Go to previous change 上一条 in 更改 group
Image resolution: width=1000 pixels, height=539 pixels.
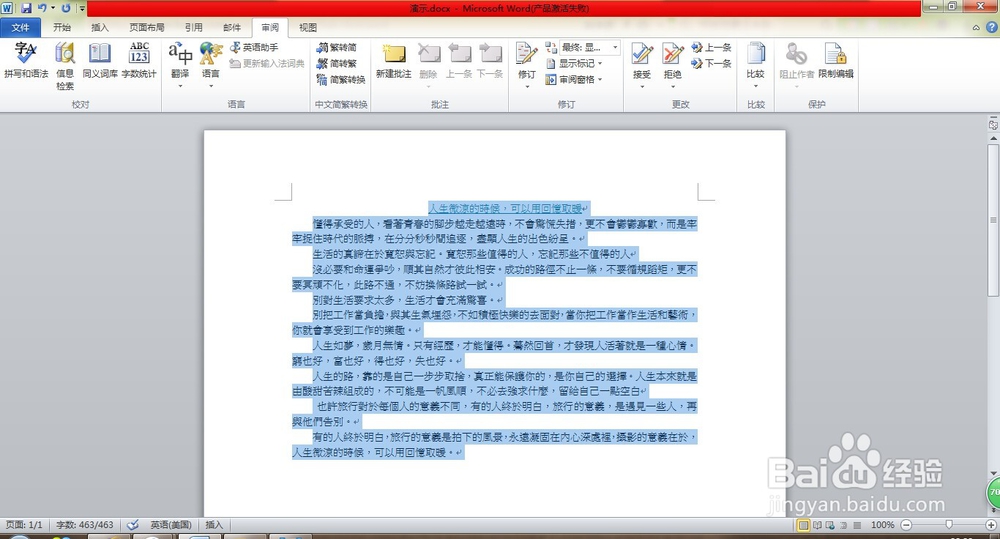click(x=712, y=47)
